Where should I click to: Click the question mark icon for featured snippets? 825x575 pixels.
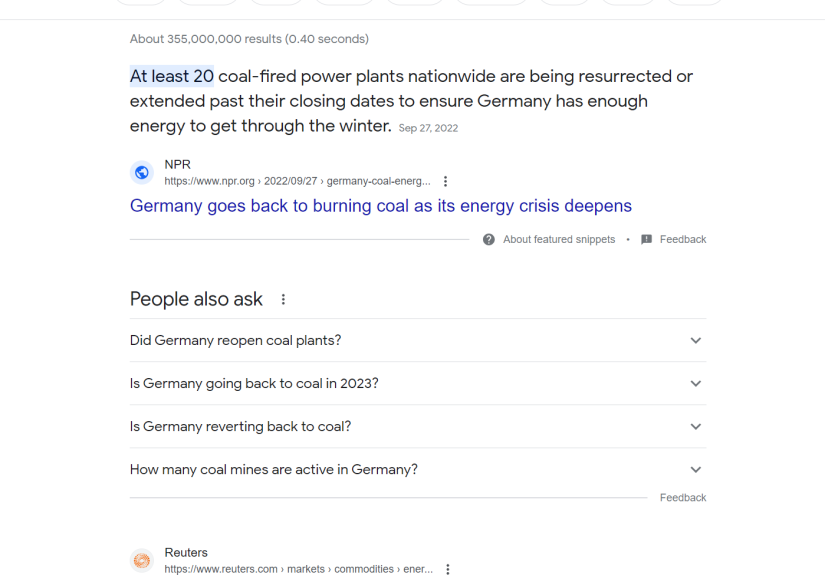489,240
